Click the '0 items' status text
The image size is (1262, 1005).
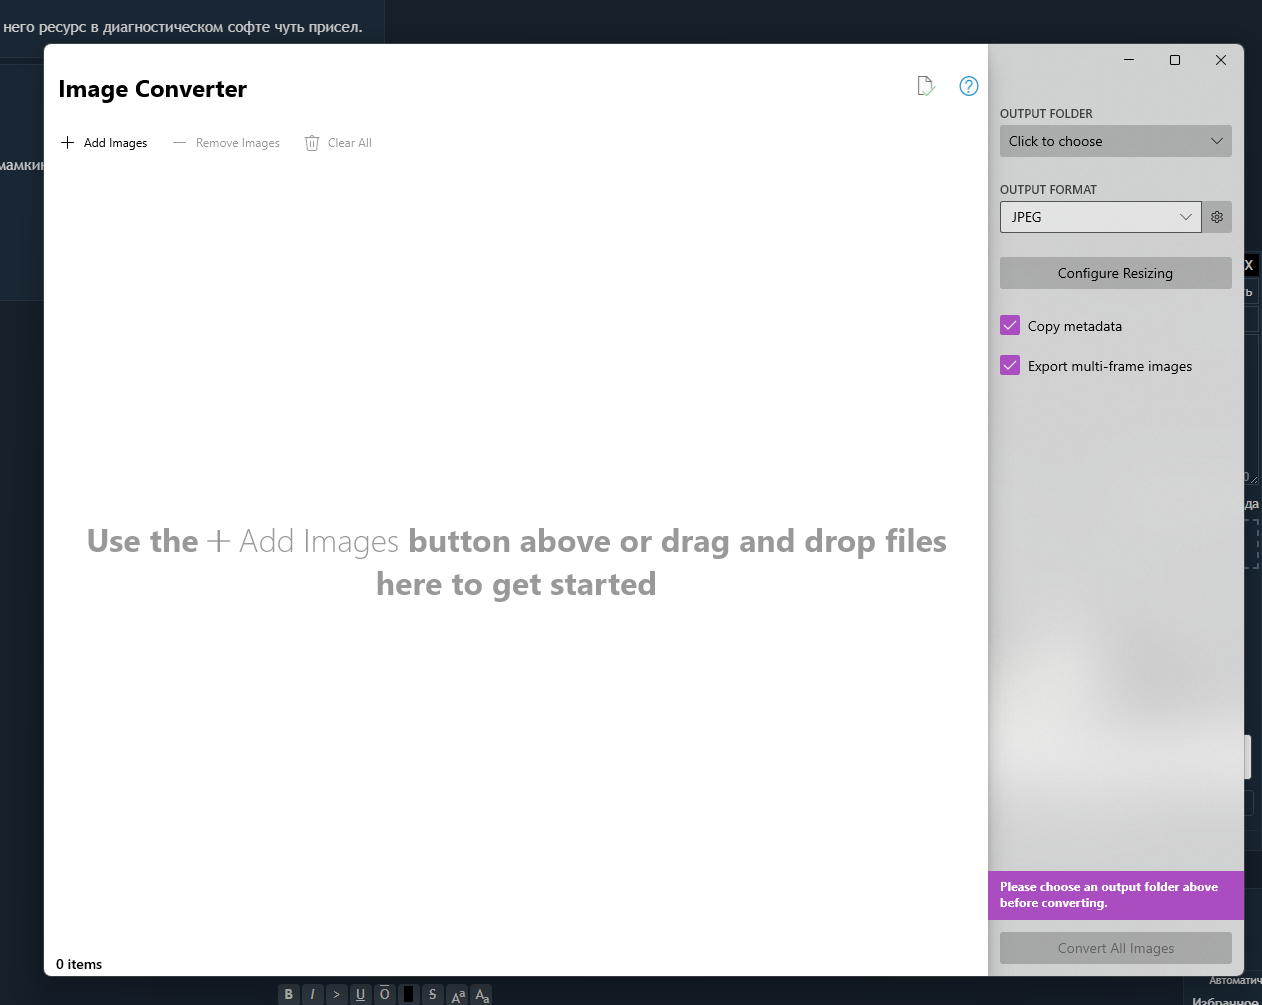click(x=79, y=964)
